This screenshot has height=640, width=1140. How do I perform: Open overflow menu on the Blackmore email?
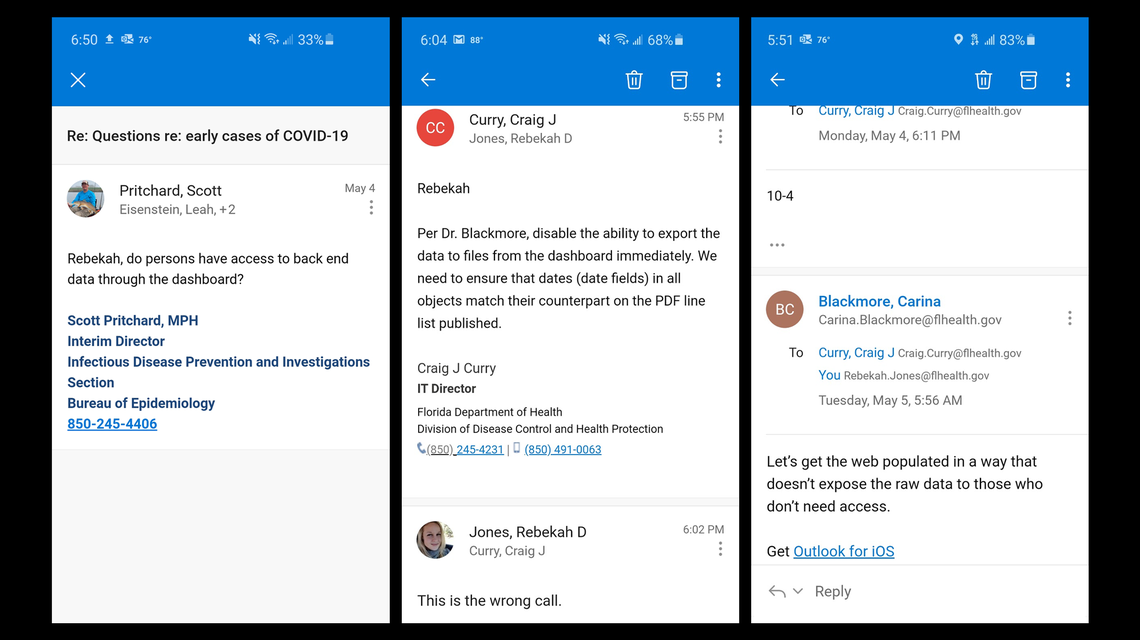[1070, 317]
